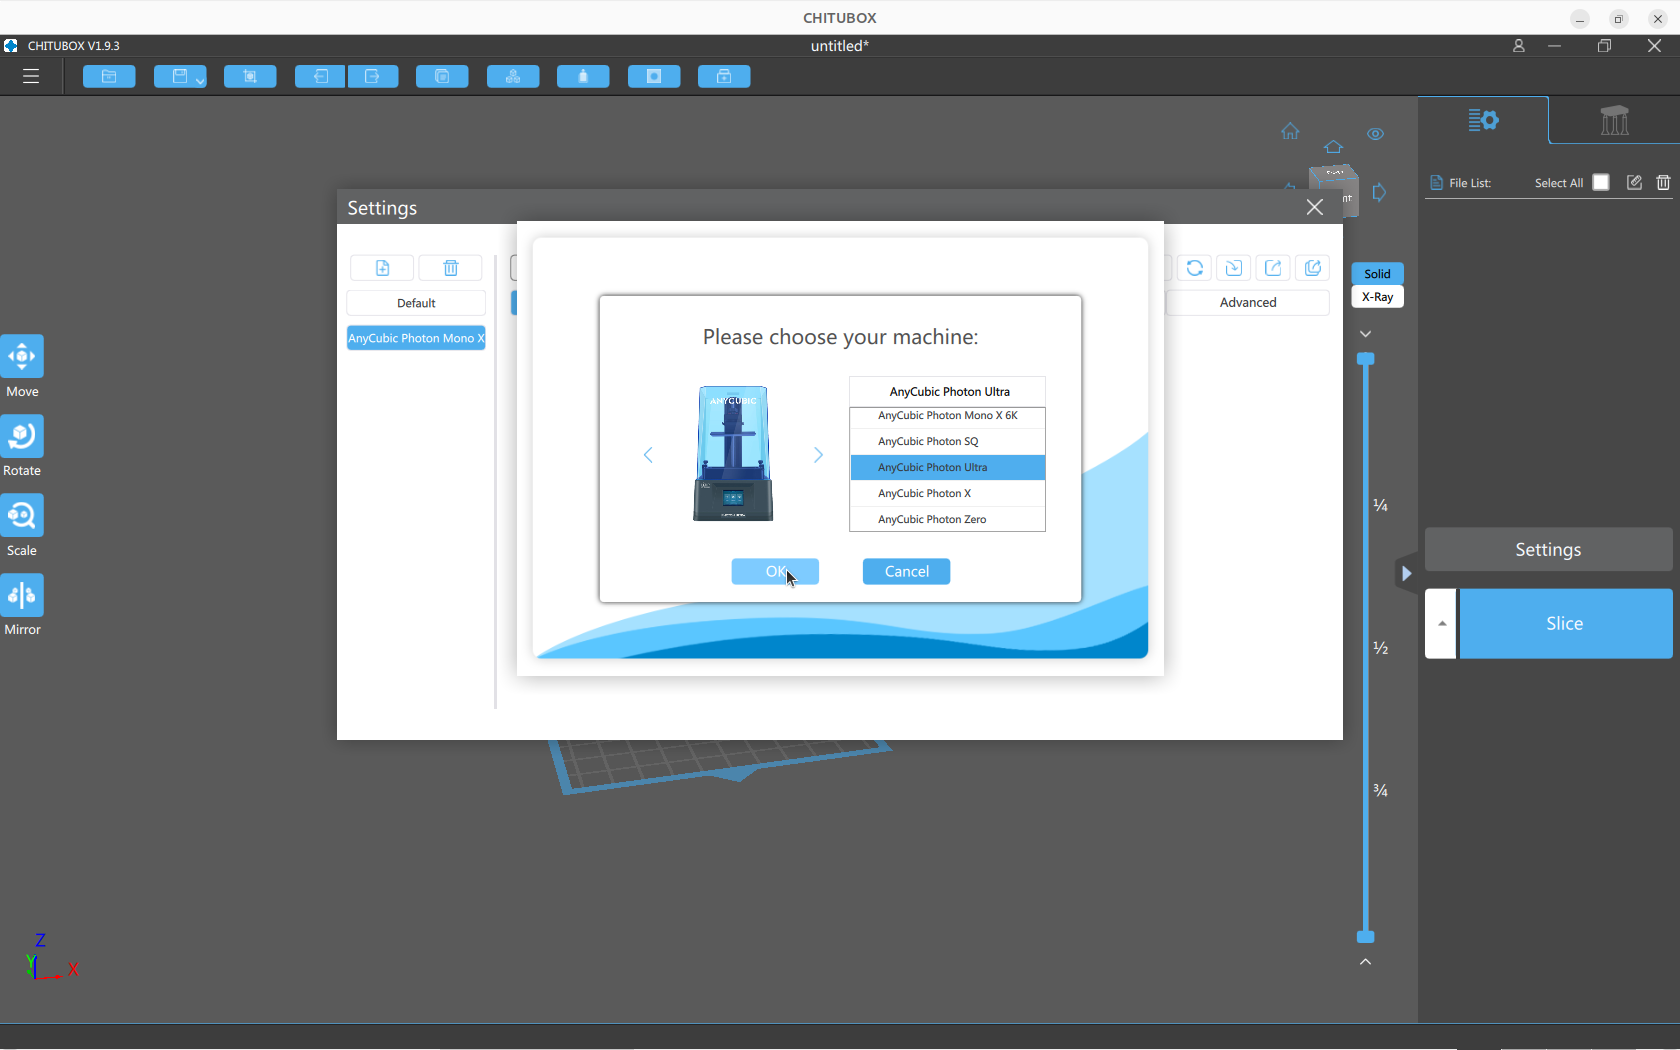This screenshot has width=1680, height=1050.
Task: Click the open file toolbar icon
Action: click(109, 77)
